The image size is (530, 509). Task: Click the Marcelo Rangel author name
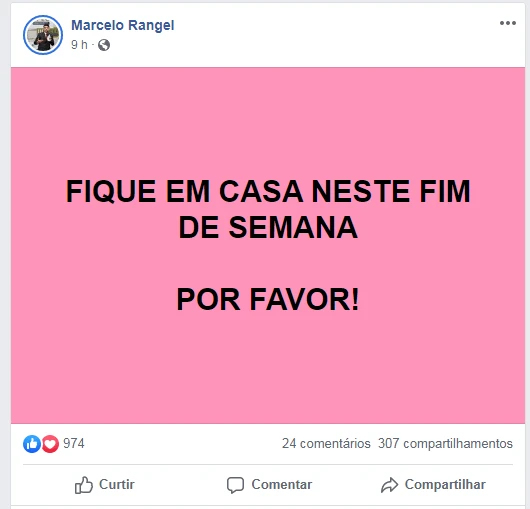[123, 25]
